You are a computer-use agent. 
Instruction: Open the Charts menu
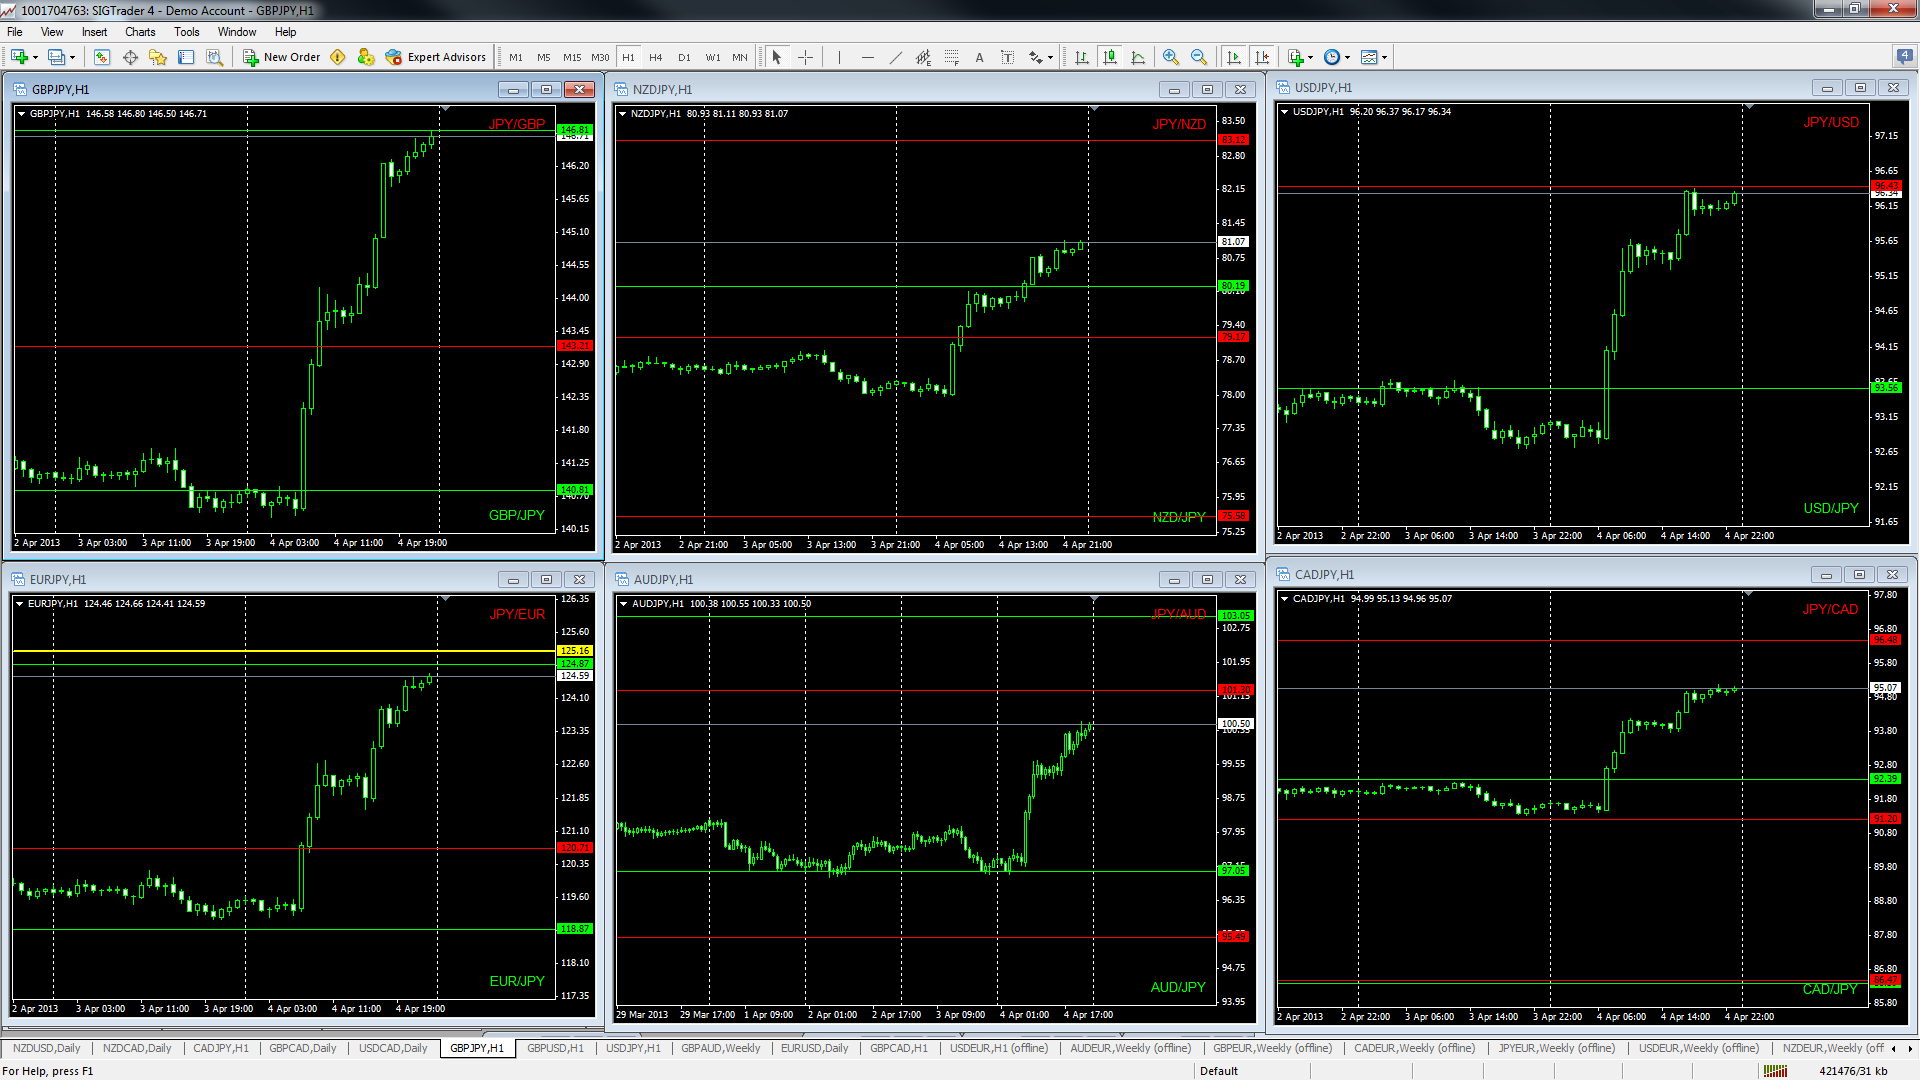point(139,32)
